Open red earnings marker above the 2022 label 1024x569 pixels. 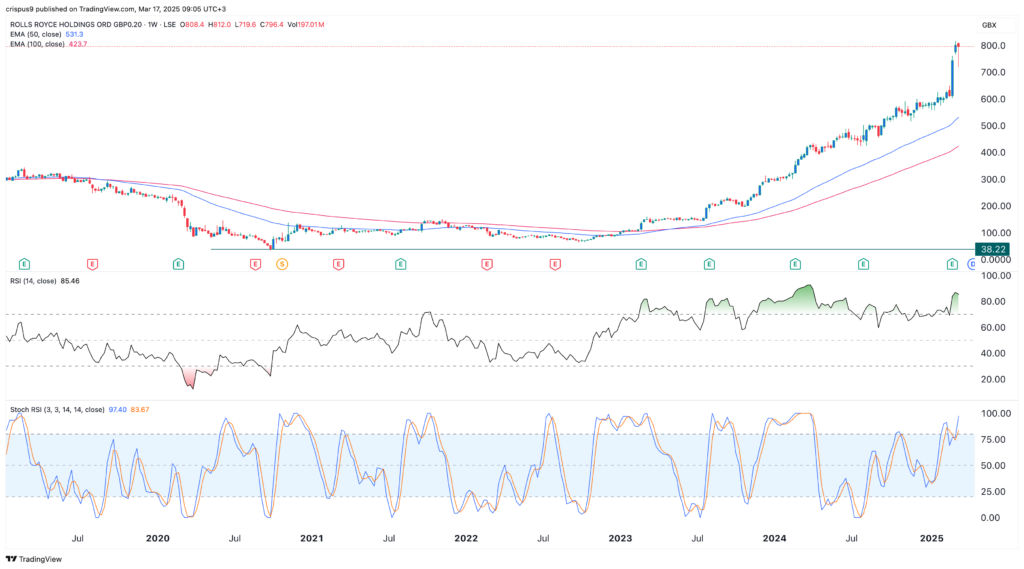pos(487,265)
